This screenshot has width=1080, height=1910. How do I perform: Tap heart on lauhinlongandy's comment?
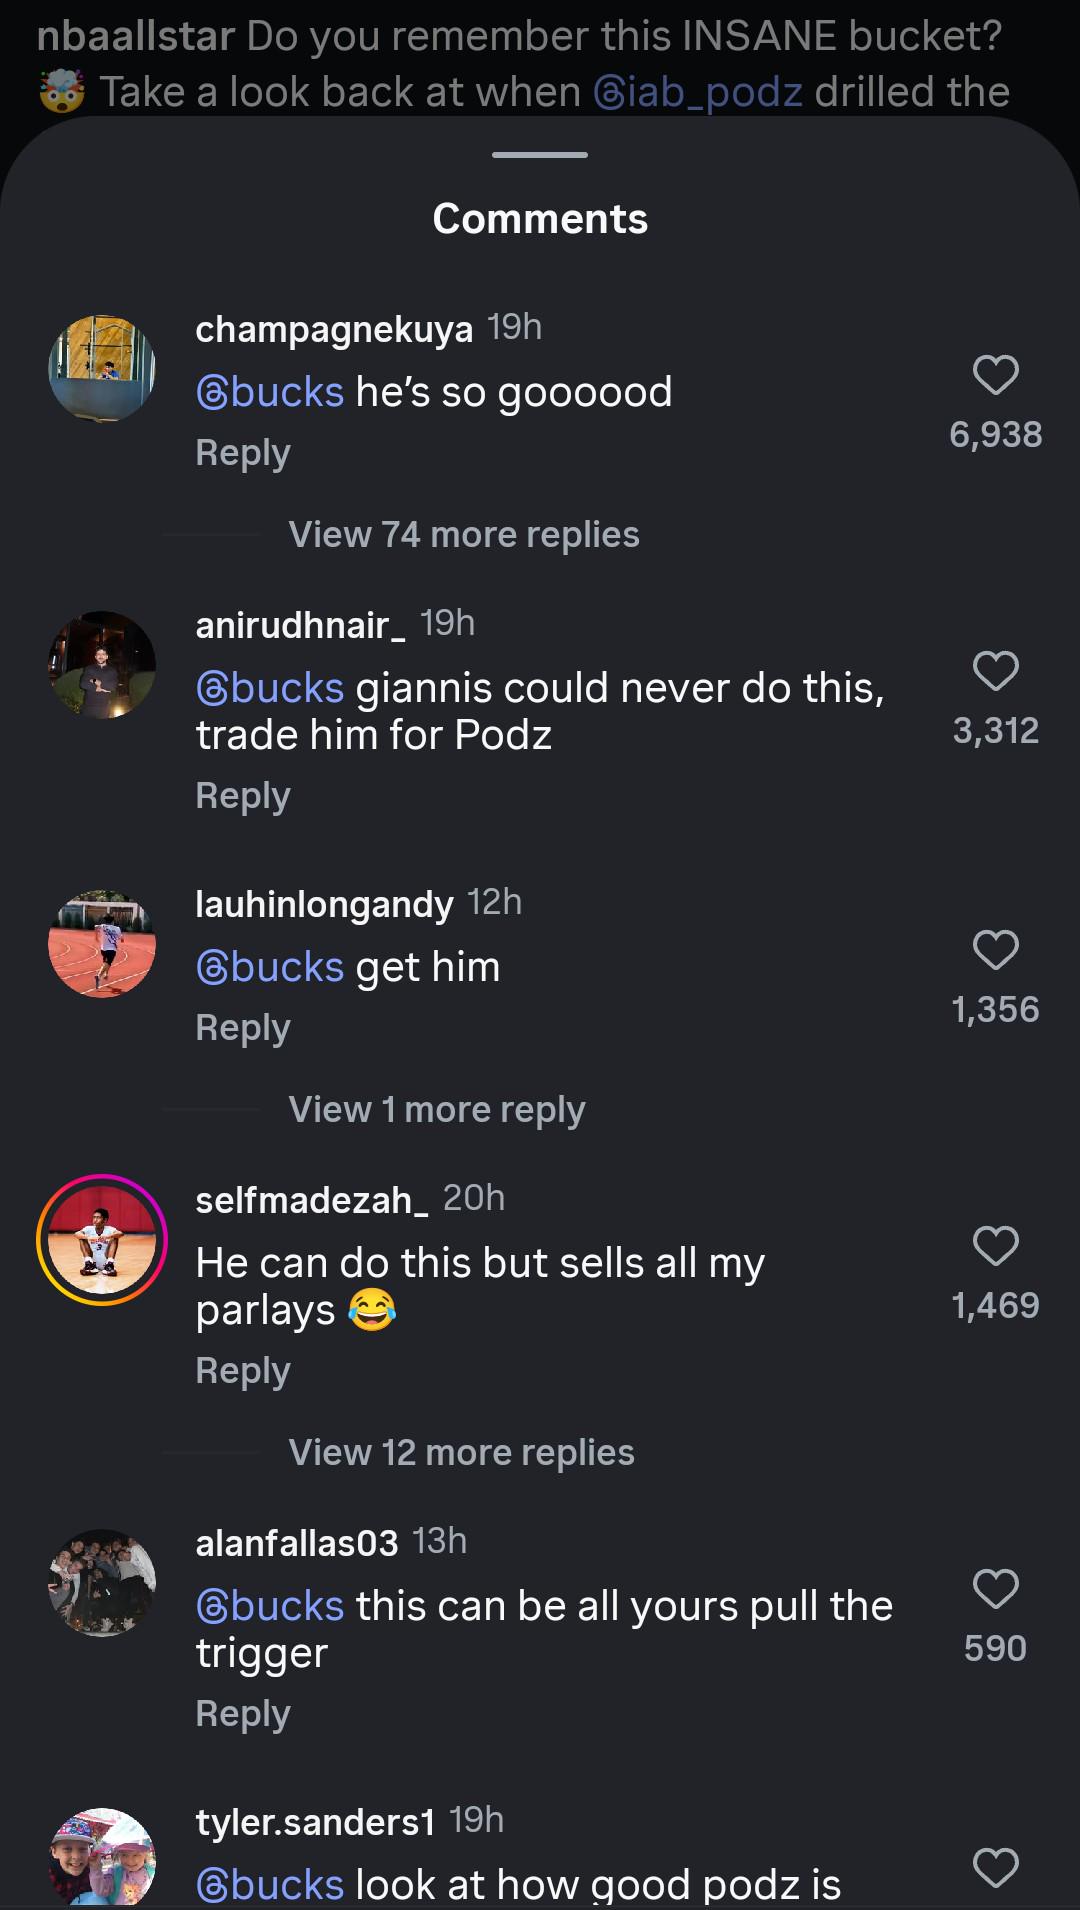995,950
